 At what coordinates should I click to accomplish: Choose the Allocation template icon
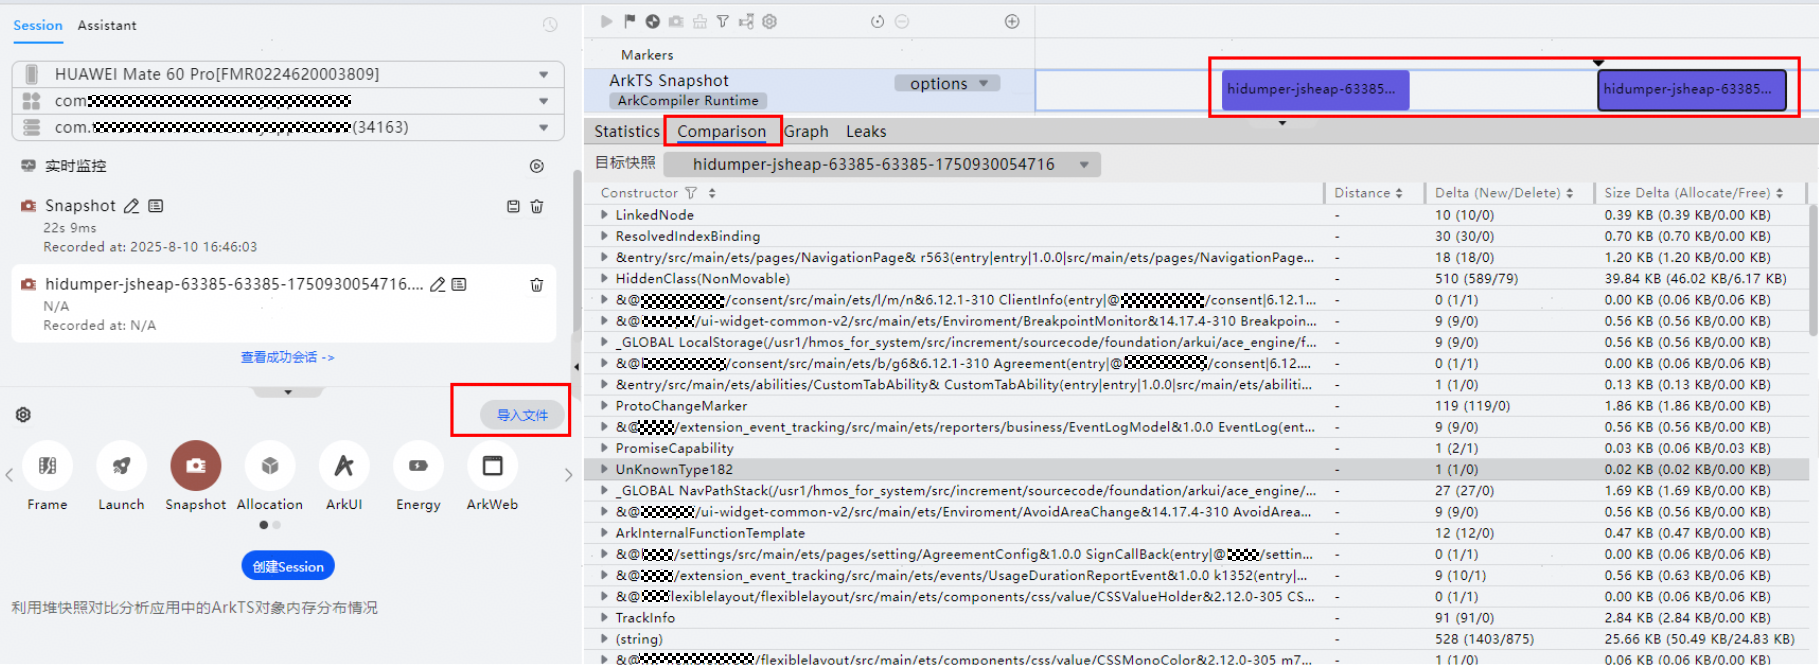[269, 466]
